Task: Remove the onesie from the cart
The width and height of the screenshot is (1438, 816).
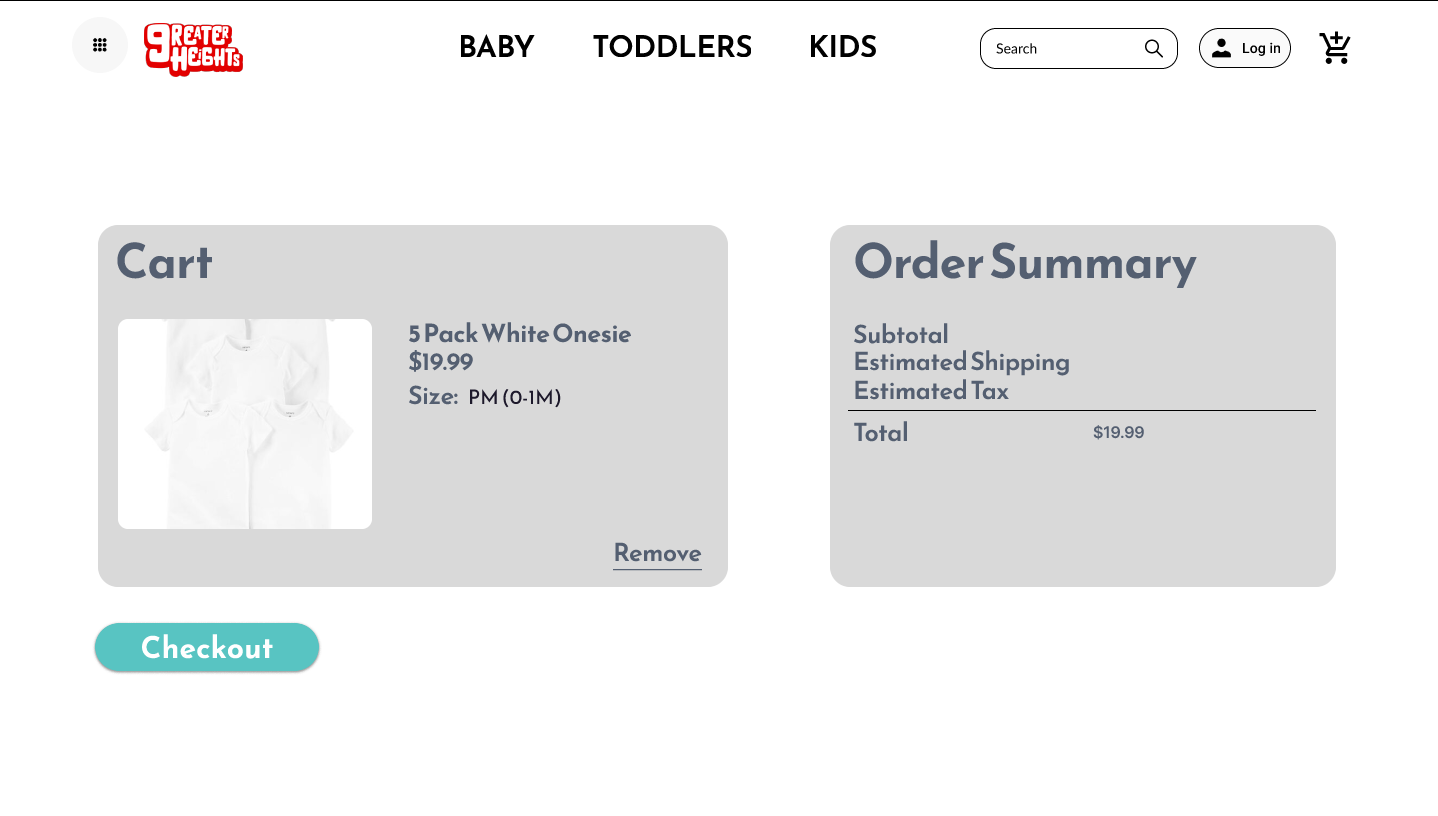Action: point(657,553)
